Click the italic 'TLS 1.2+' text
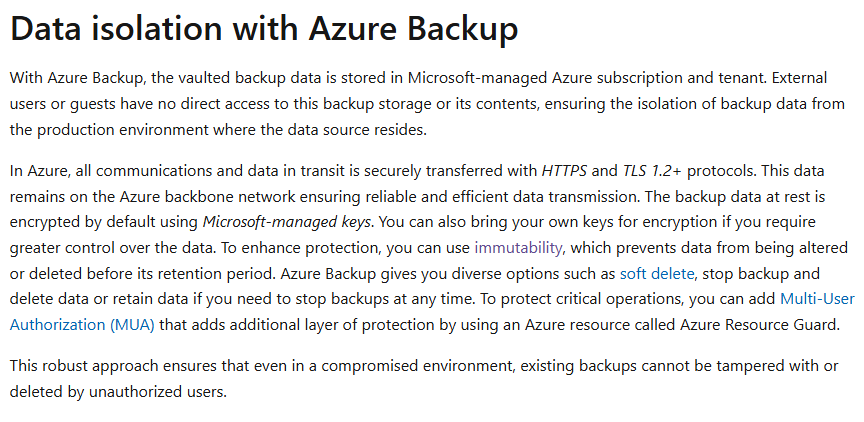Viewport: 864px width, 422px height. [652, 171]
